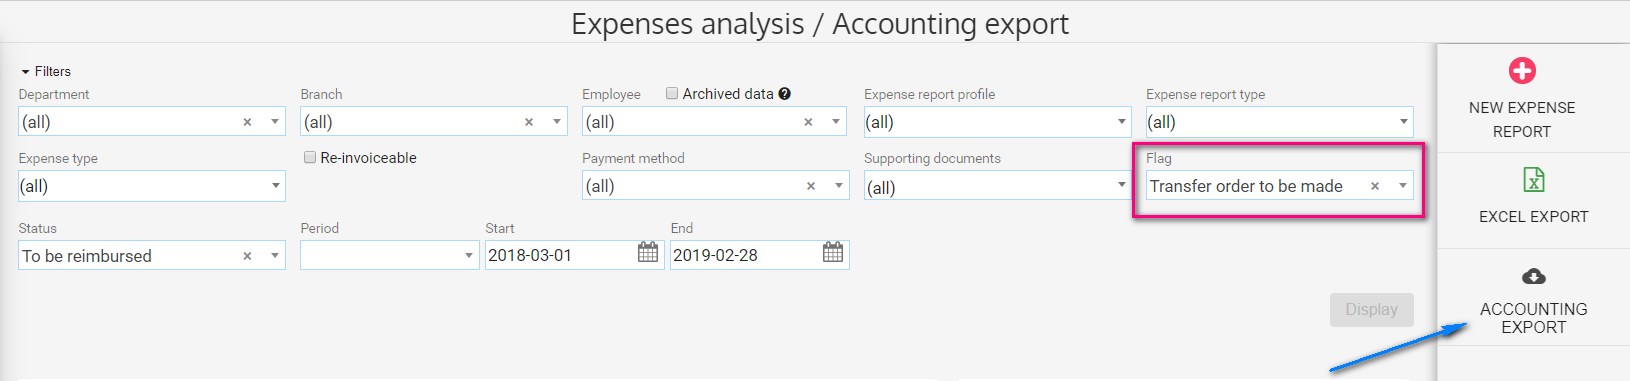Click the green Excel Export file icon
This screenshot has height=381, width=1630.
(1534, 180)
